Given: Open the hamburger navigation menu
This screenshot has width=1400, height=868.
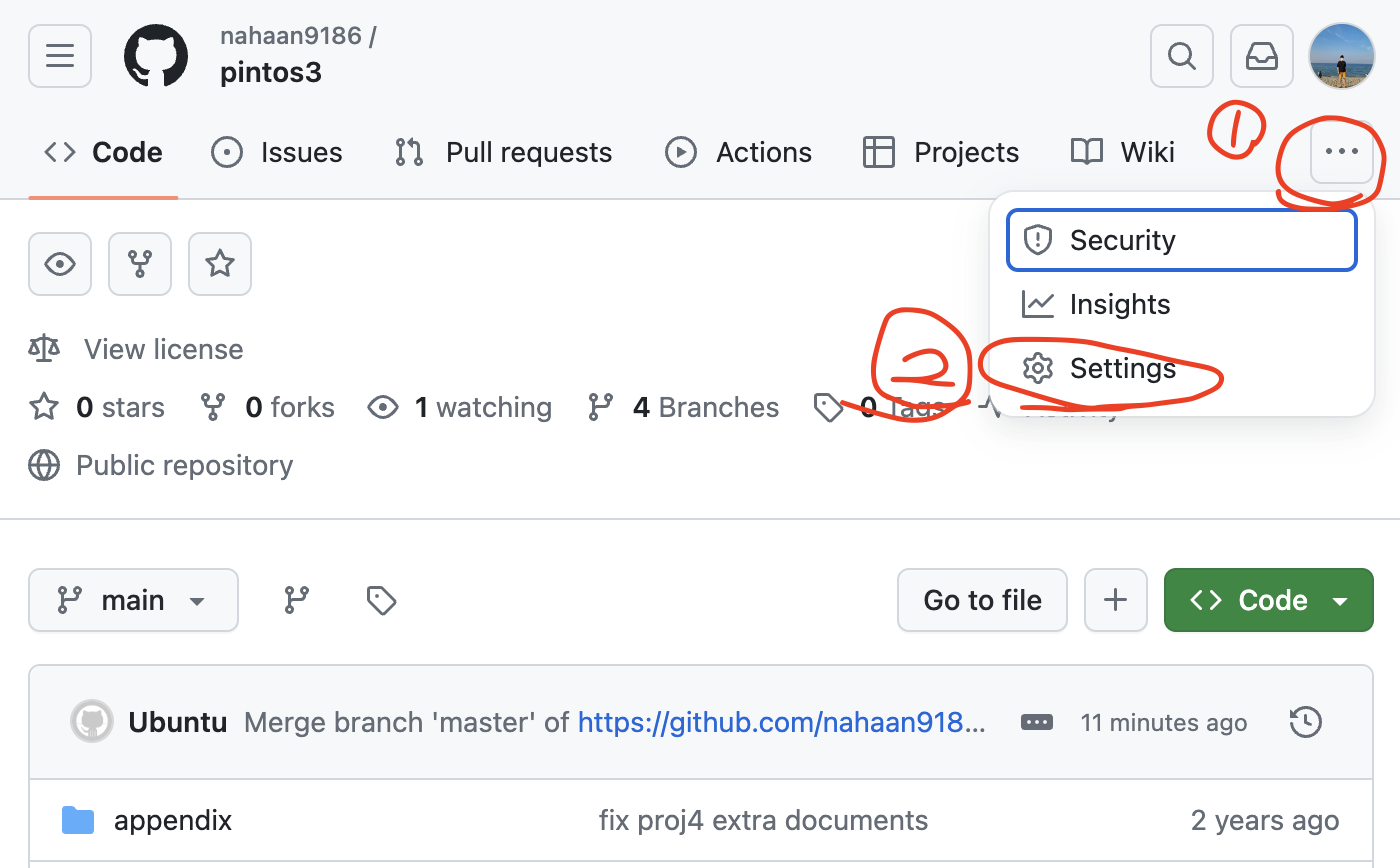Looking at the screenshot, I should click(60, 56).
